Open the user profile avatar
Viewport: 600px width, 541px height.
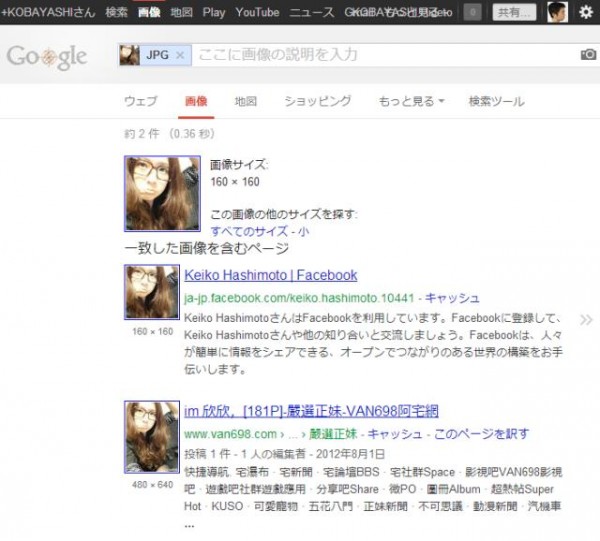coord(558,12)
